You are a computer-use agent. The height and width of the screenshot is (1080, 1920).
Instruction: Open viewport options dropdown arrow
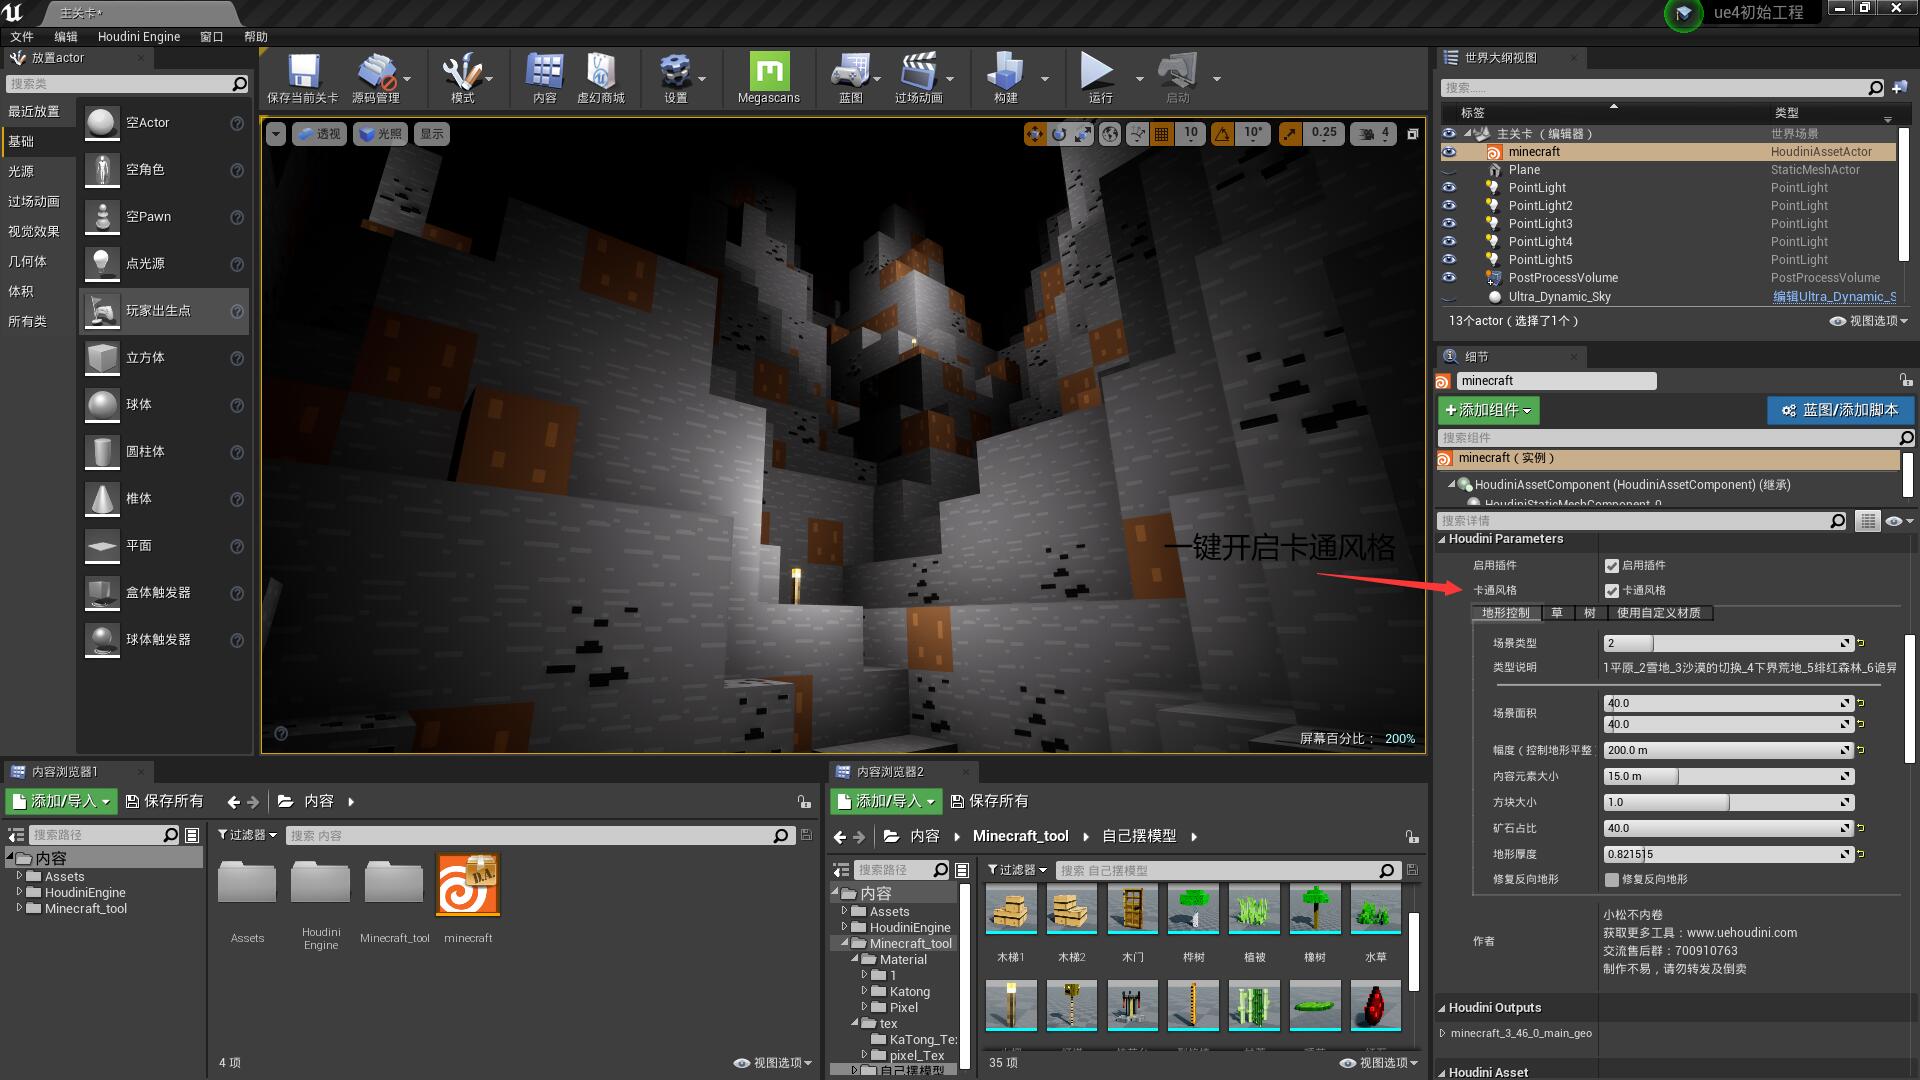276,134
